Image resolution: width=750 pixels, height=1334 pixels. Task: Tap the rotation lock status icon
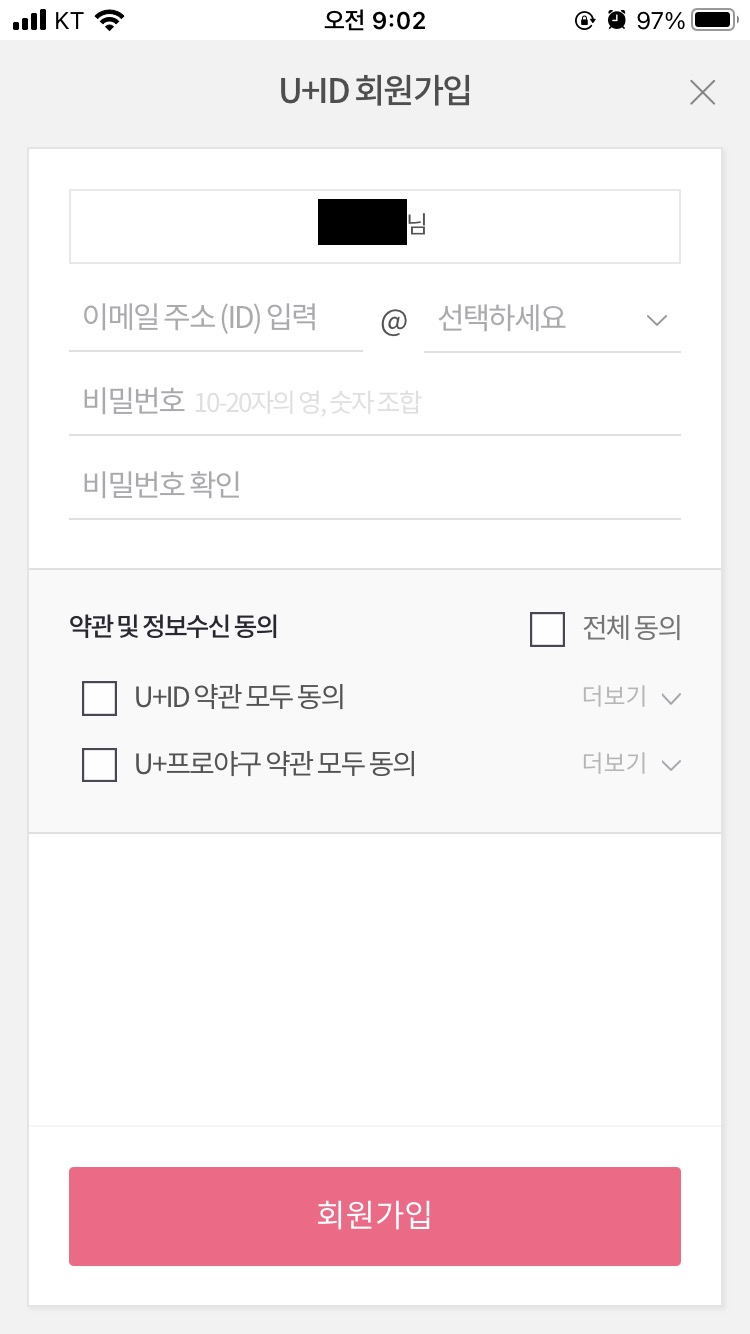(585, 20)
